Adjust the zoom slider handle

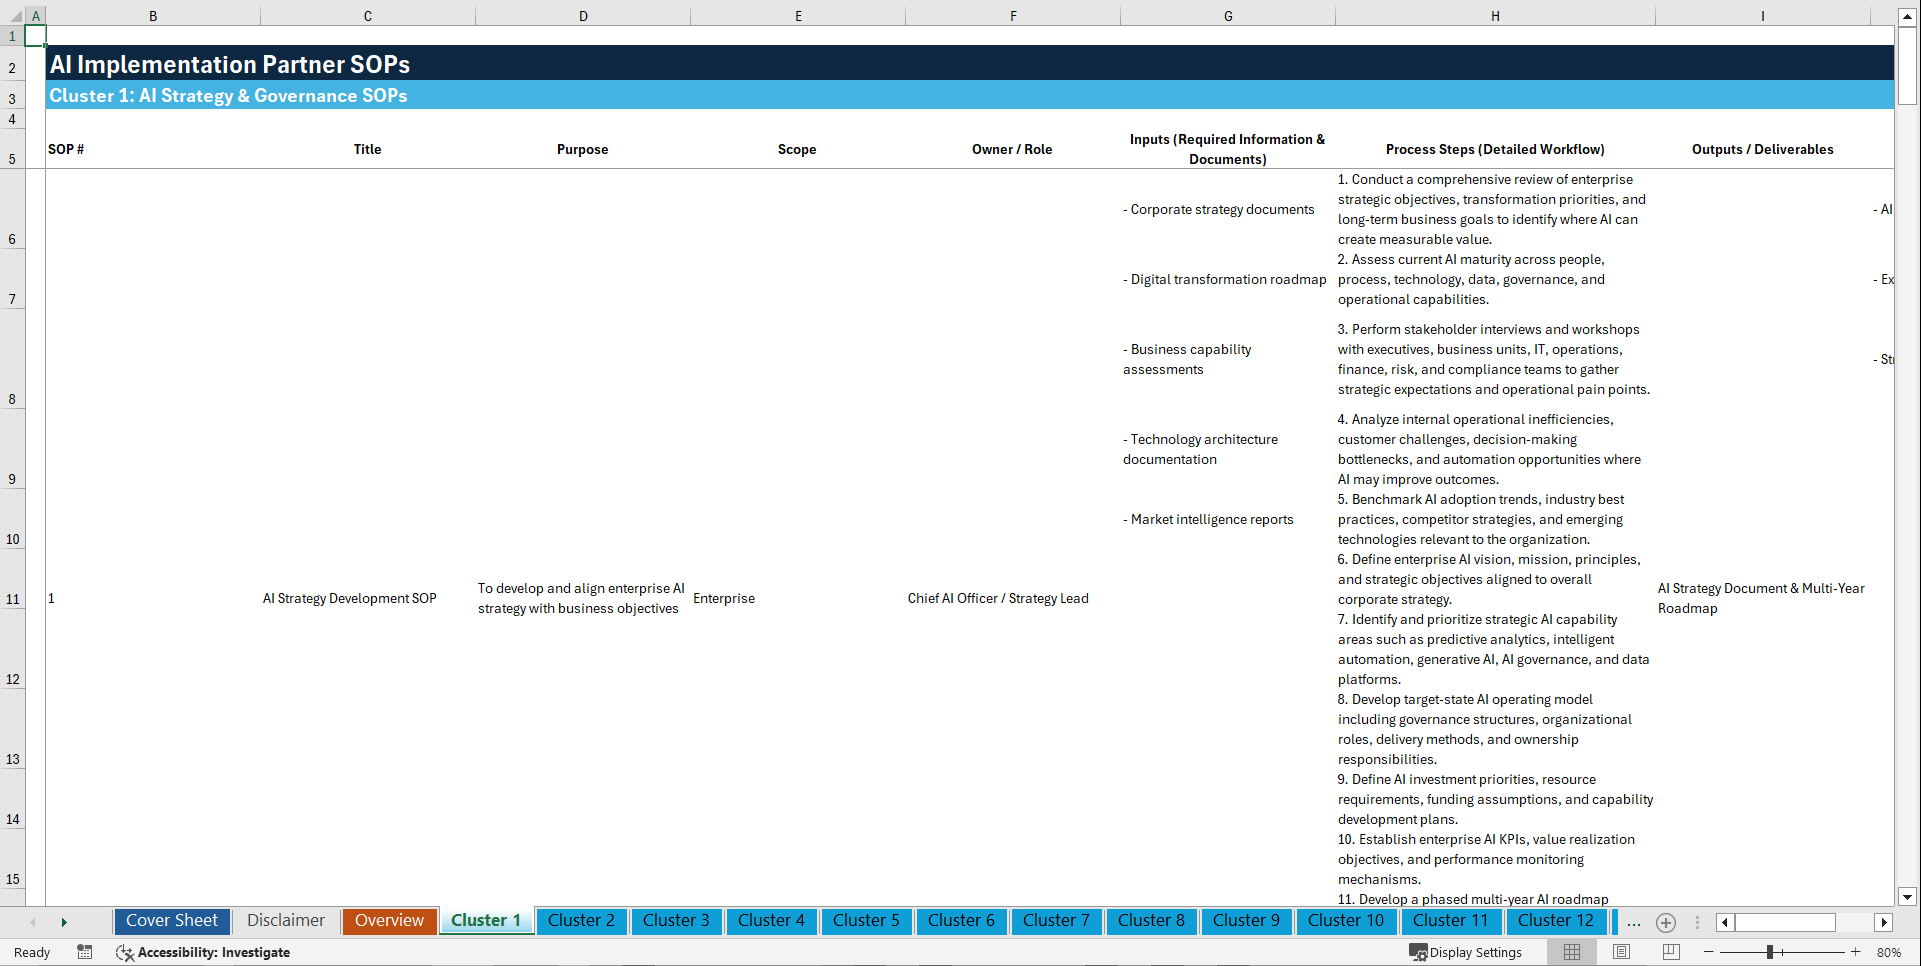point(1770,952)
